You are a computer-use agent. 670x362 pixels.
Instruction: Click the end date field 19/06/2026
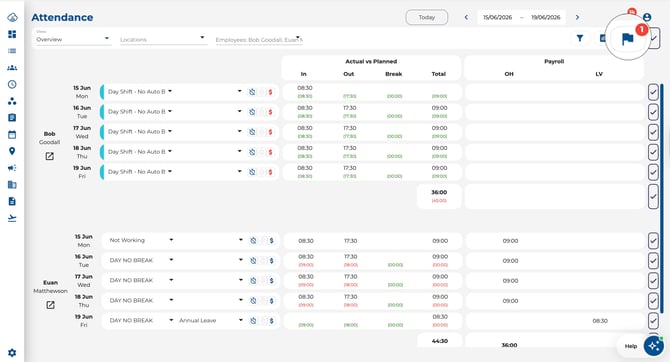tap(546, 18)
